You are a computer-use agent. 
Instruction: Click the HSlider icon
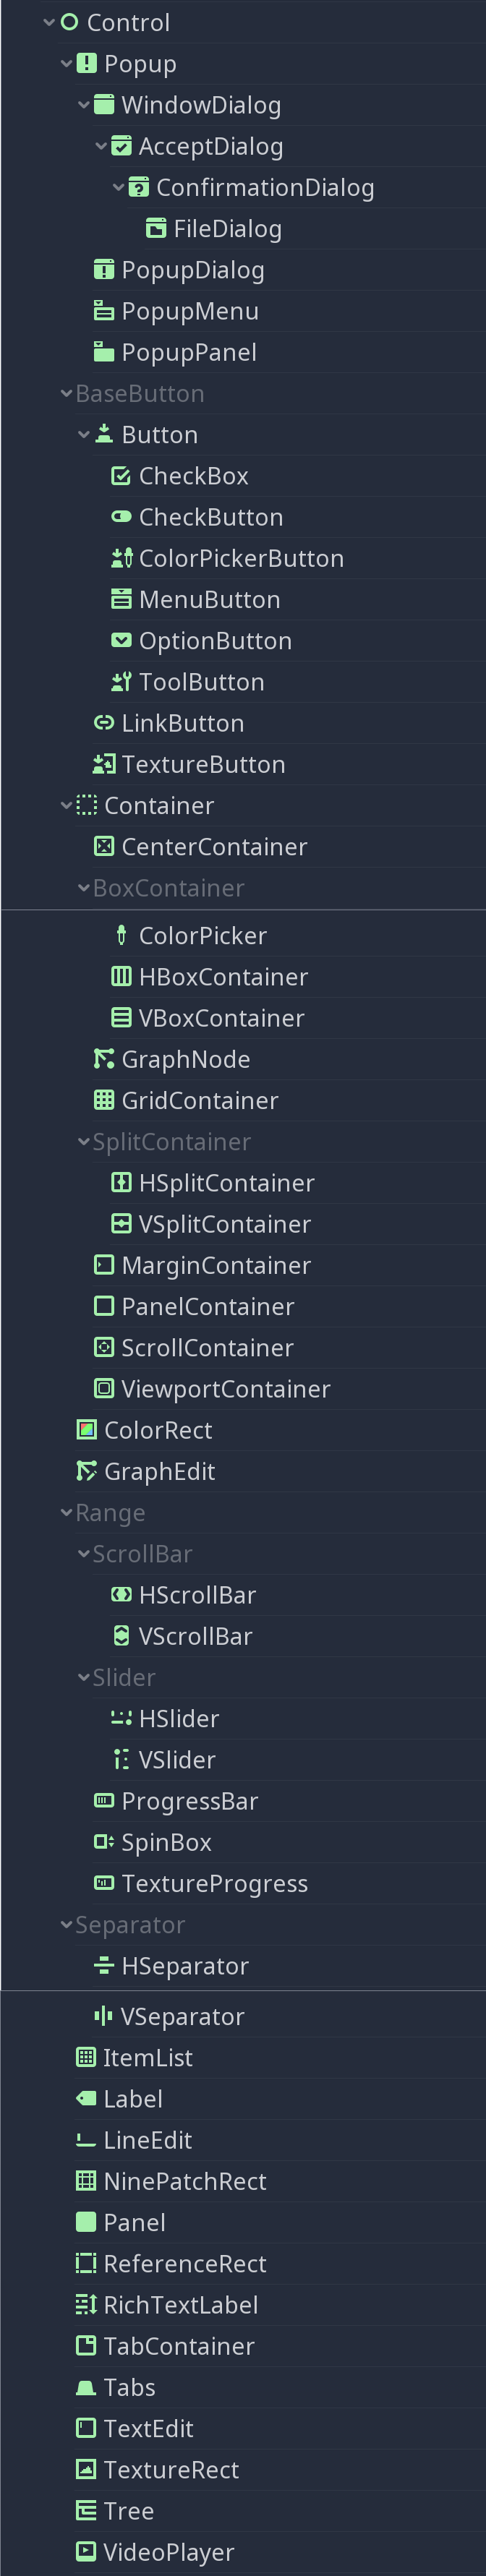click(x=121, y=1718)
